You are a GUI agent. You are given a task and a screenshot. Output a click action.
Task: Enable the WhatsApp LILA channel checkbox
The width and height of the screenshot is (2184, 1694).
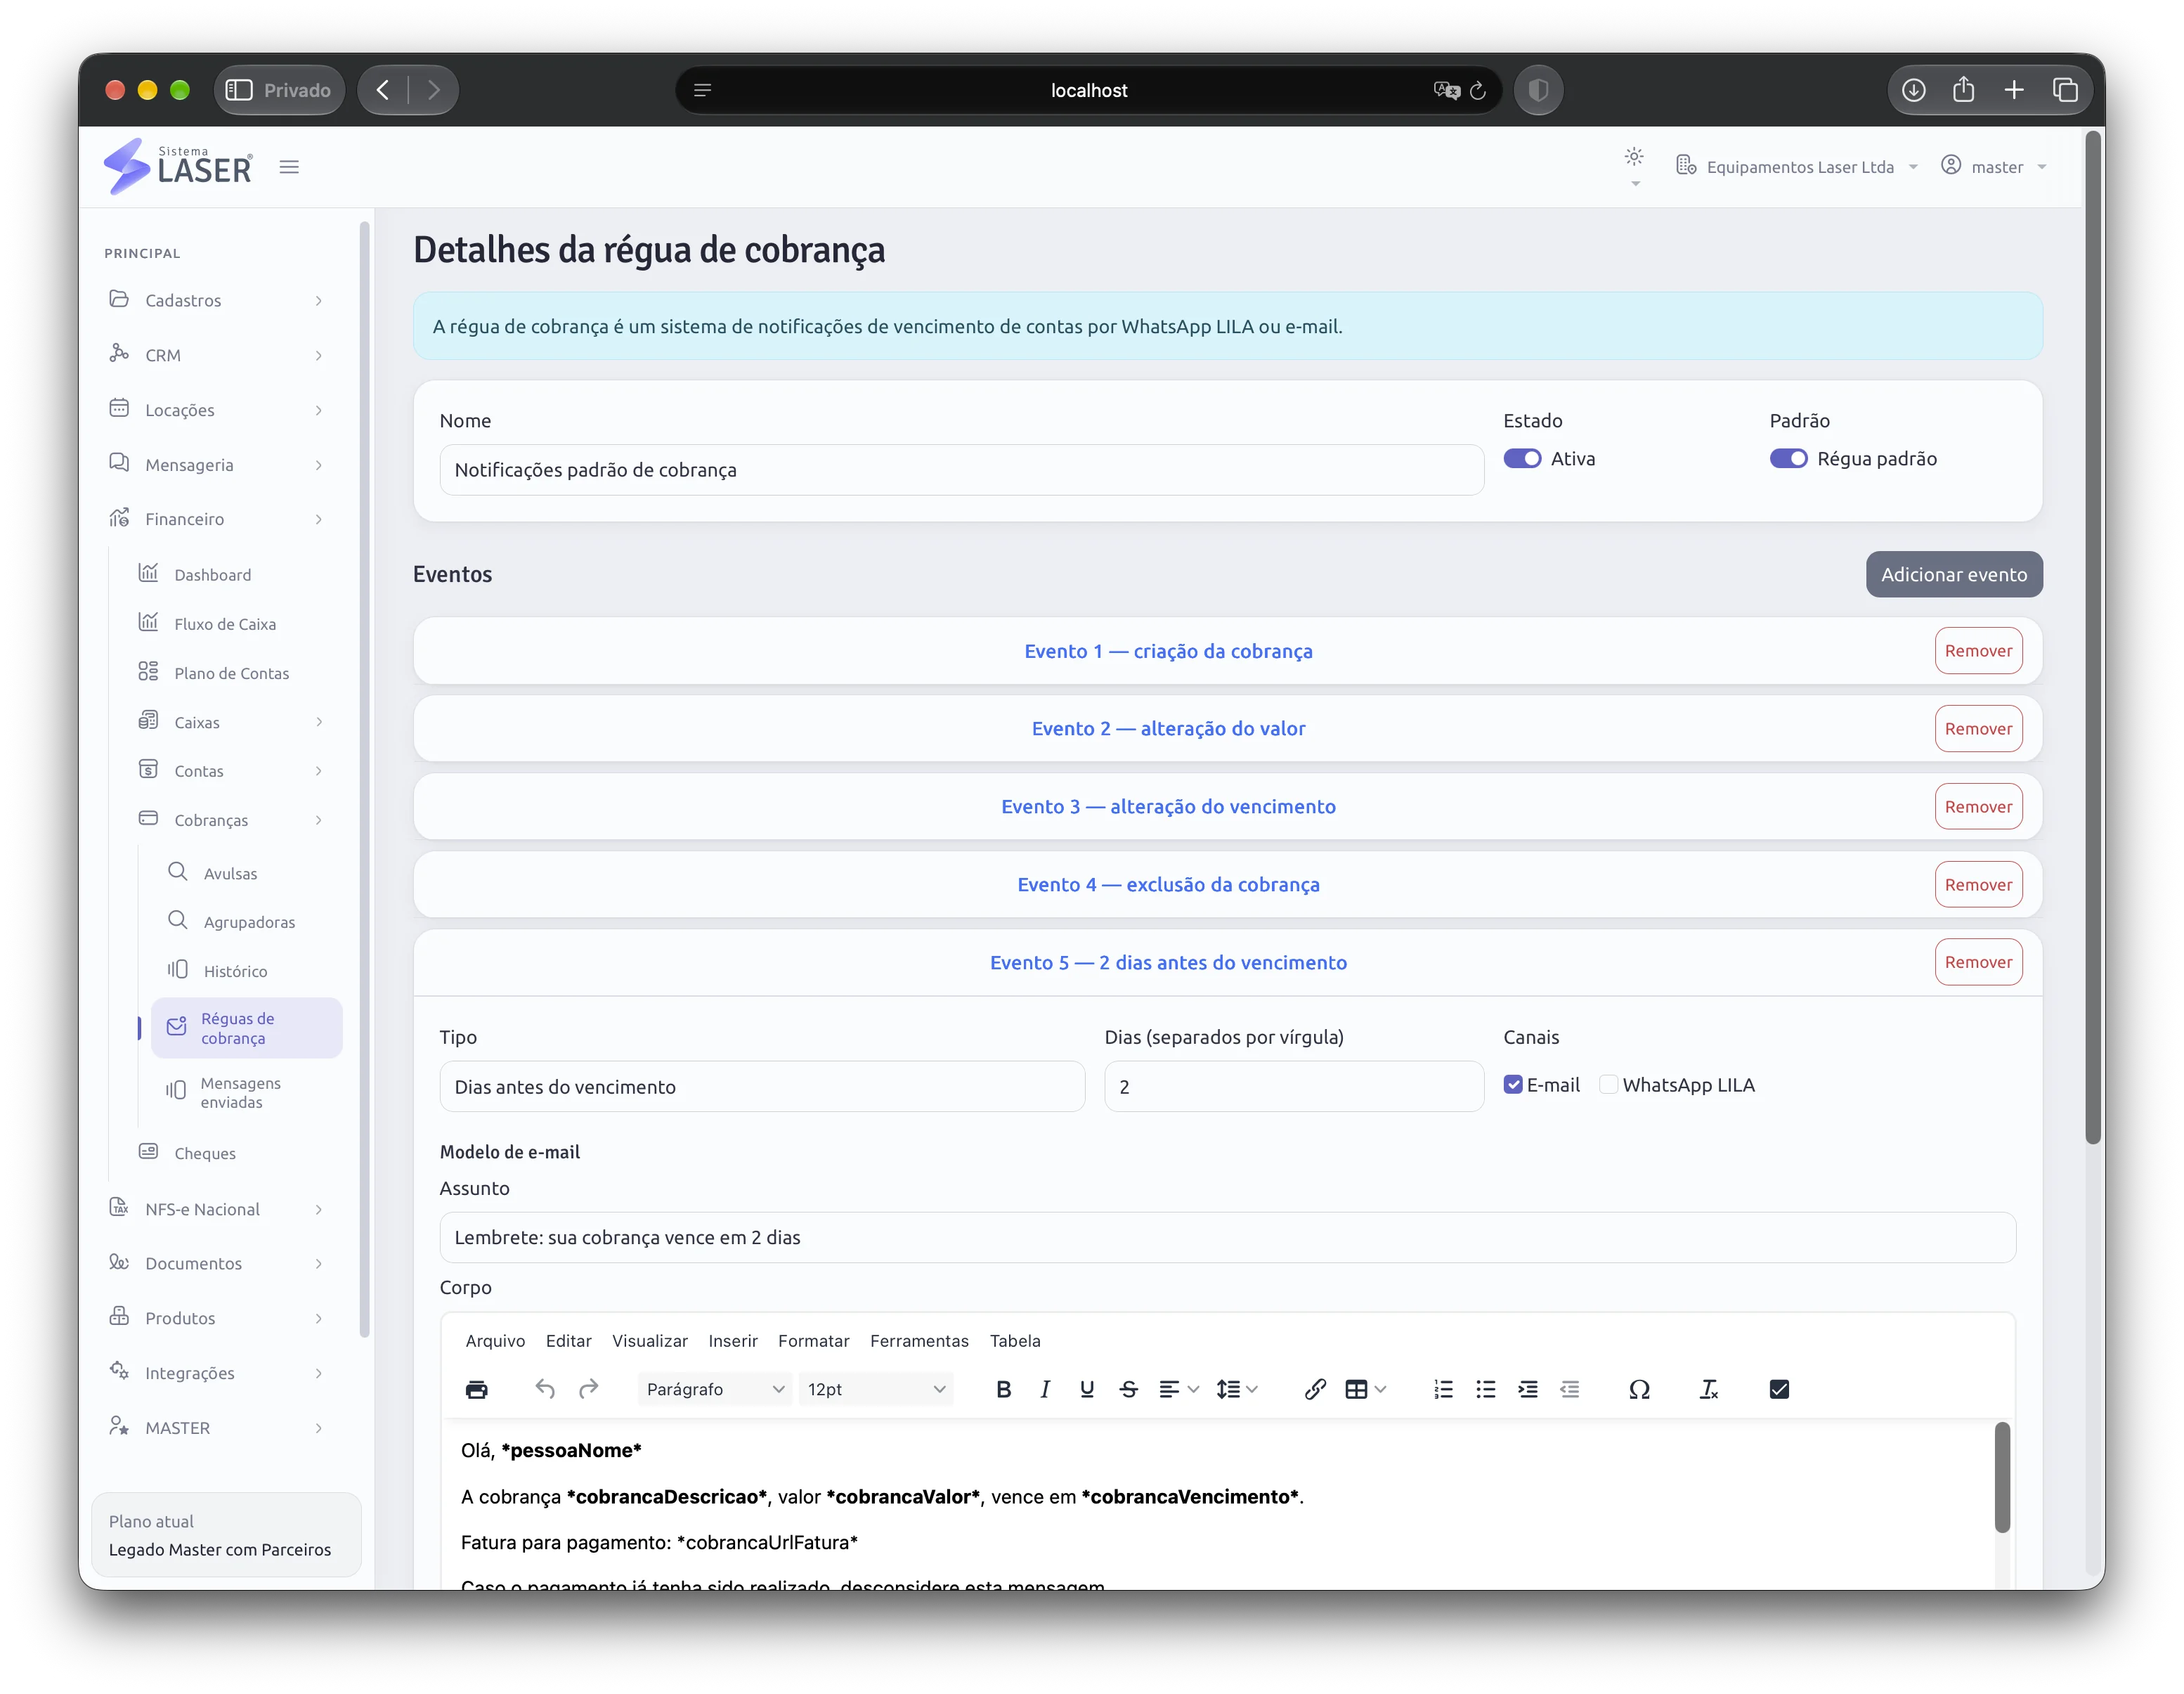click(1608, 1085)
